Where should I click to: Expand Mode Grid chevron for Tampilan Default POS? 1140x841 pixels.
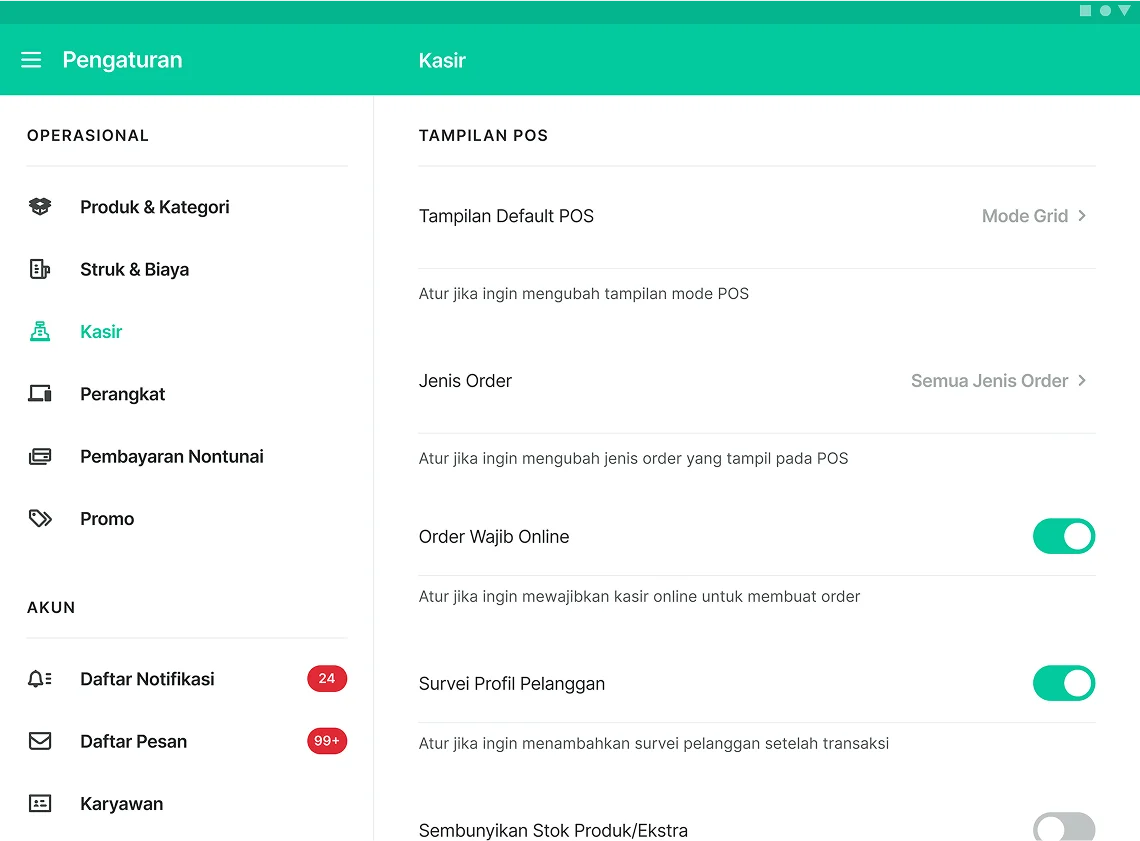pyautogui.click(x=1082, y=216)
